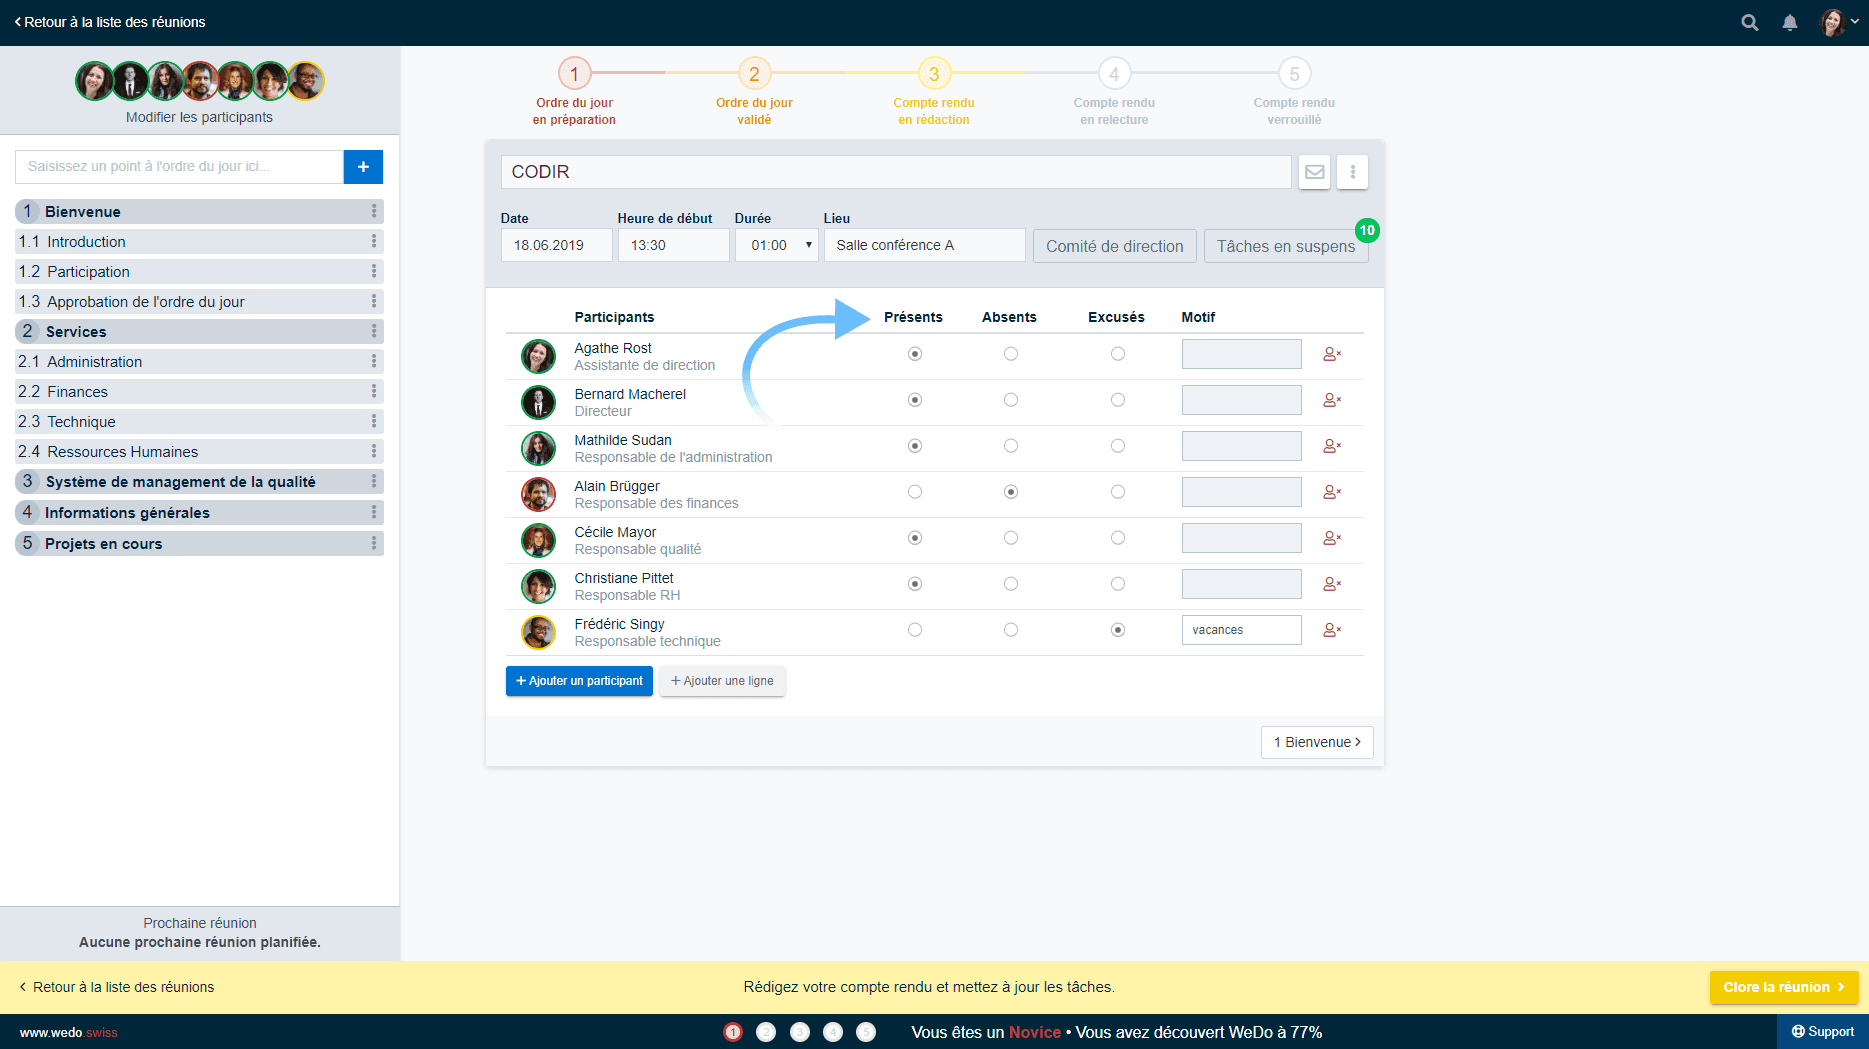Click the Clore la réunion button
Image resolution: width=1869 pixels, height=1049 pixels.
tap(1783, 987)
